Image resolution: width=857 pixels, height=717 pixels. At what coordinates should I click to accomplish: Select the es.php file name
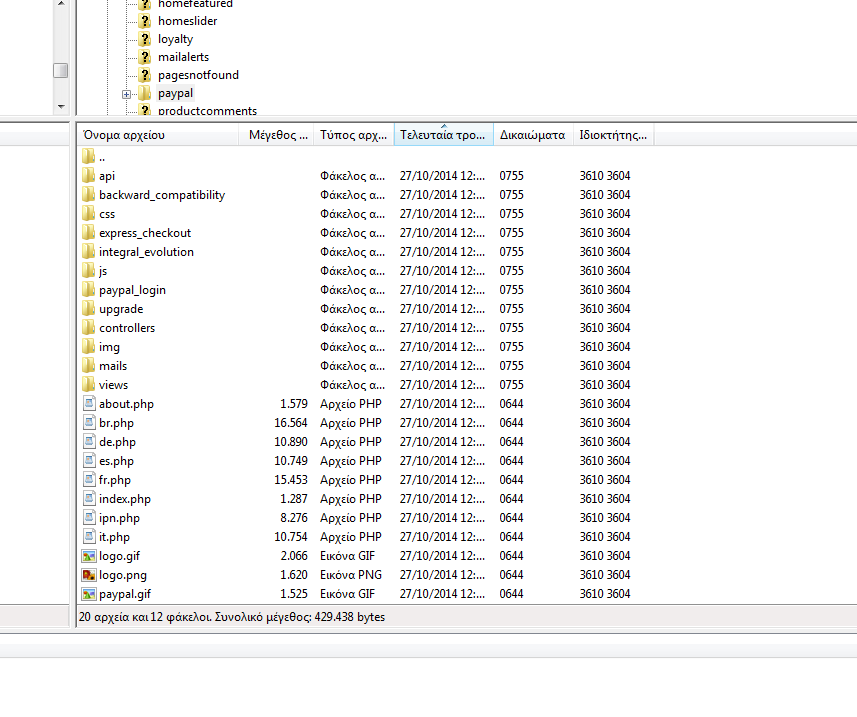(116, 461)
